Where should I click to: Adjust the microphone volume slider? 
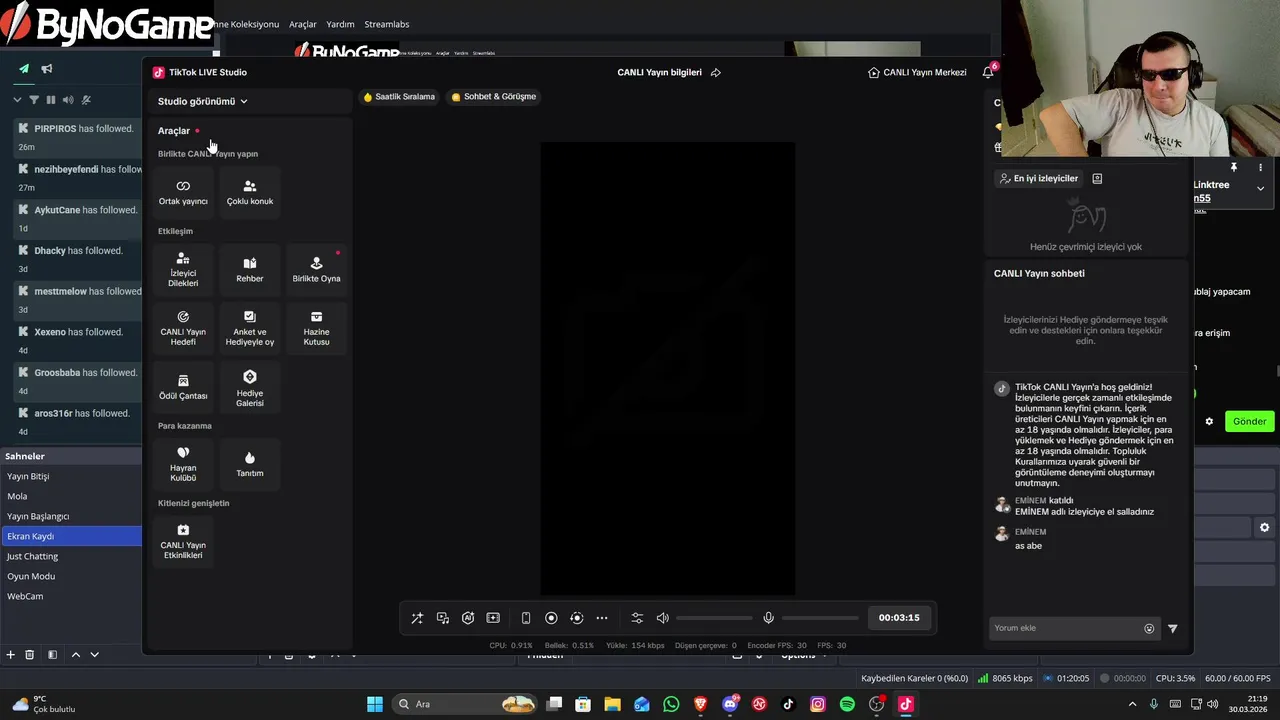coord(820,618)
